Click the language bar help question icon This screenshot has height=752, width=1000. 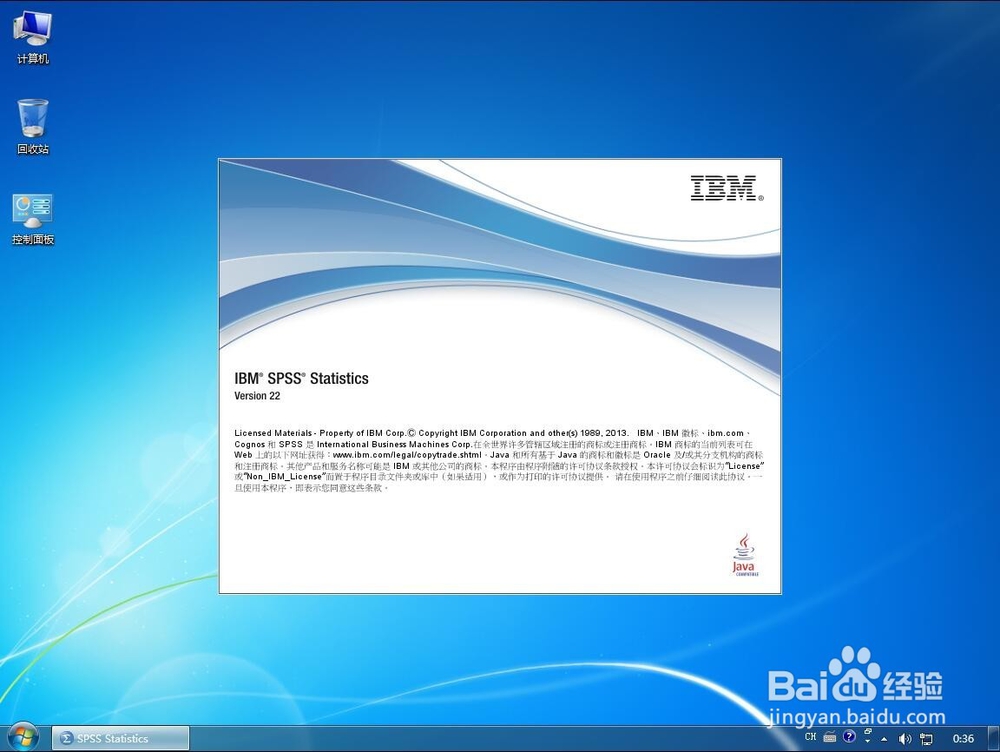pos(849,737)
